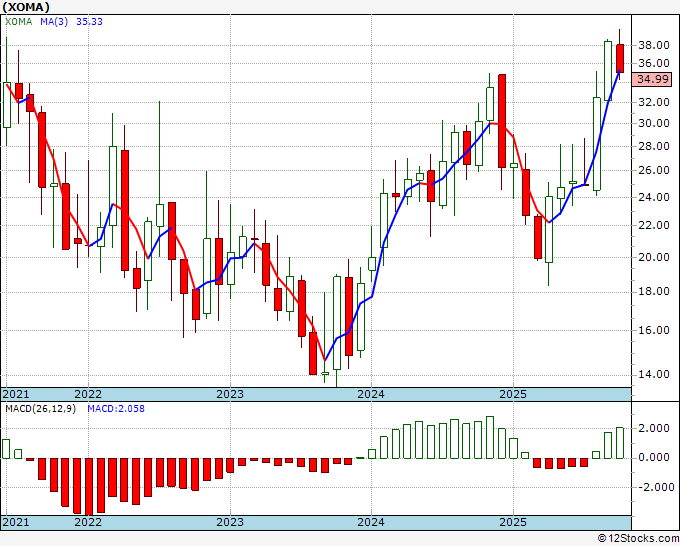Click the 36.00 price axis label
The image size is (680, 546).
coord(654,63)
